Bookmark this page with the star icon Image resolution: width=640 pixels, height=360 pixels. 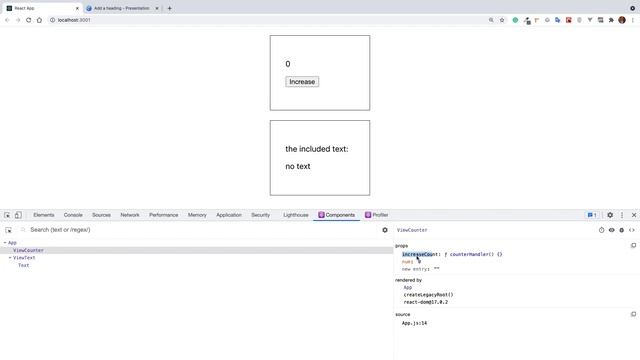point(502,20)
